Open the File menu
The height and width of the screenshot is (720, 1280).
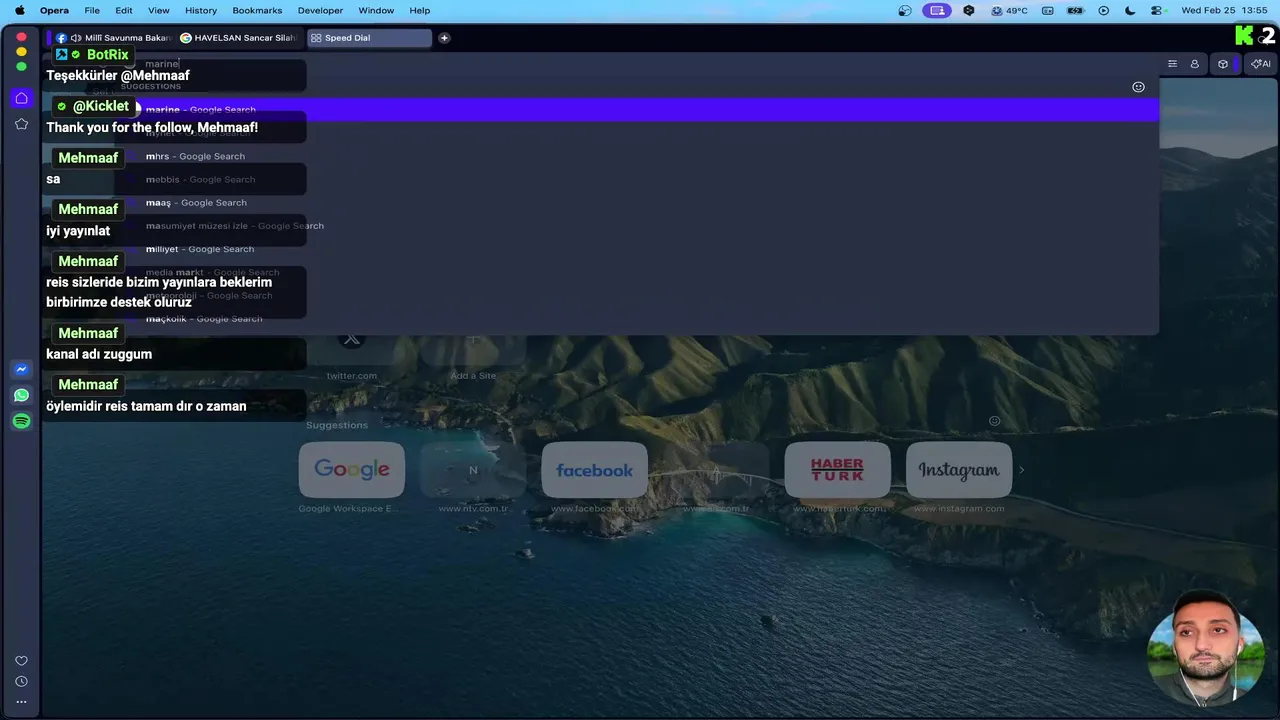(x=92, y=10)
